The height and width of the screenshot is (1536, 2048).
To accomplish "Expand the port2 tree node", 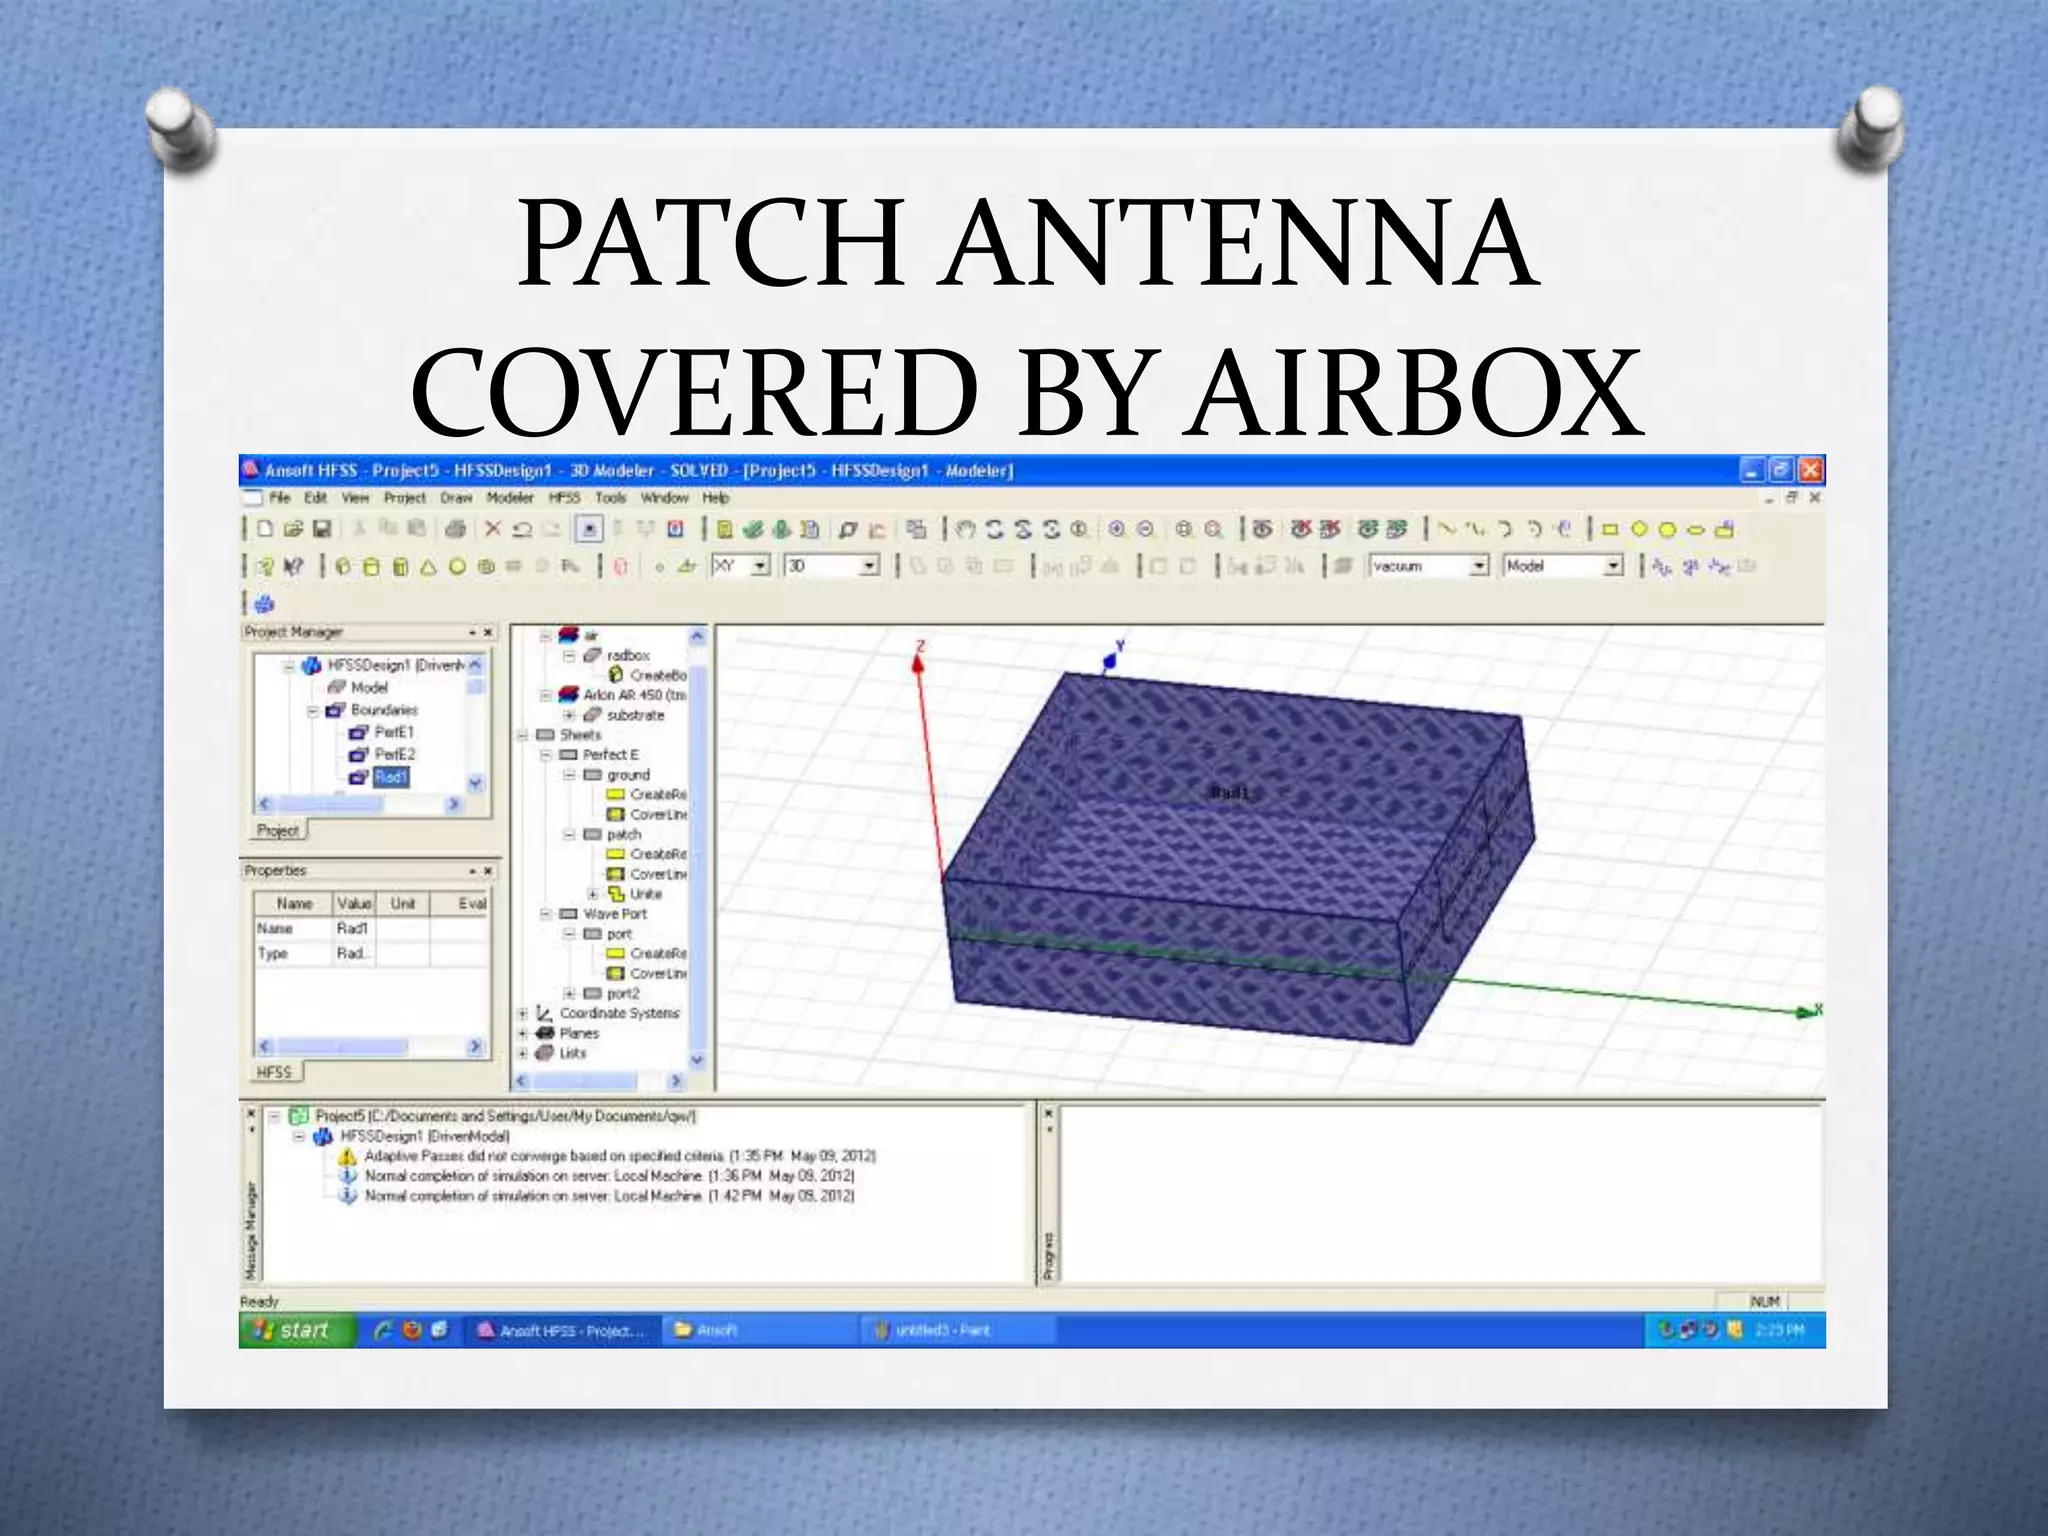I will point(569,993).
